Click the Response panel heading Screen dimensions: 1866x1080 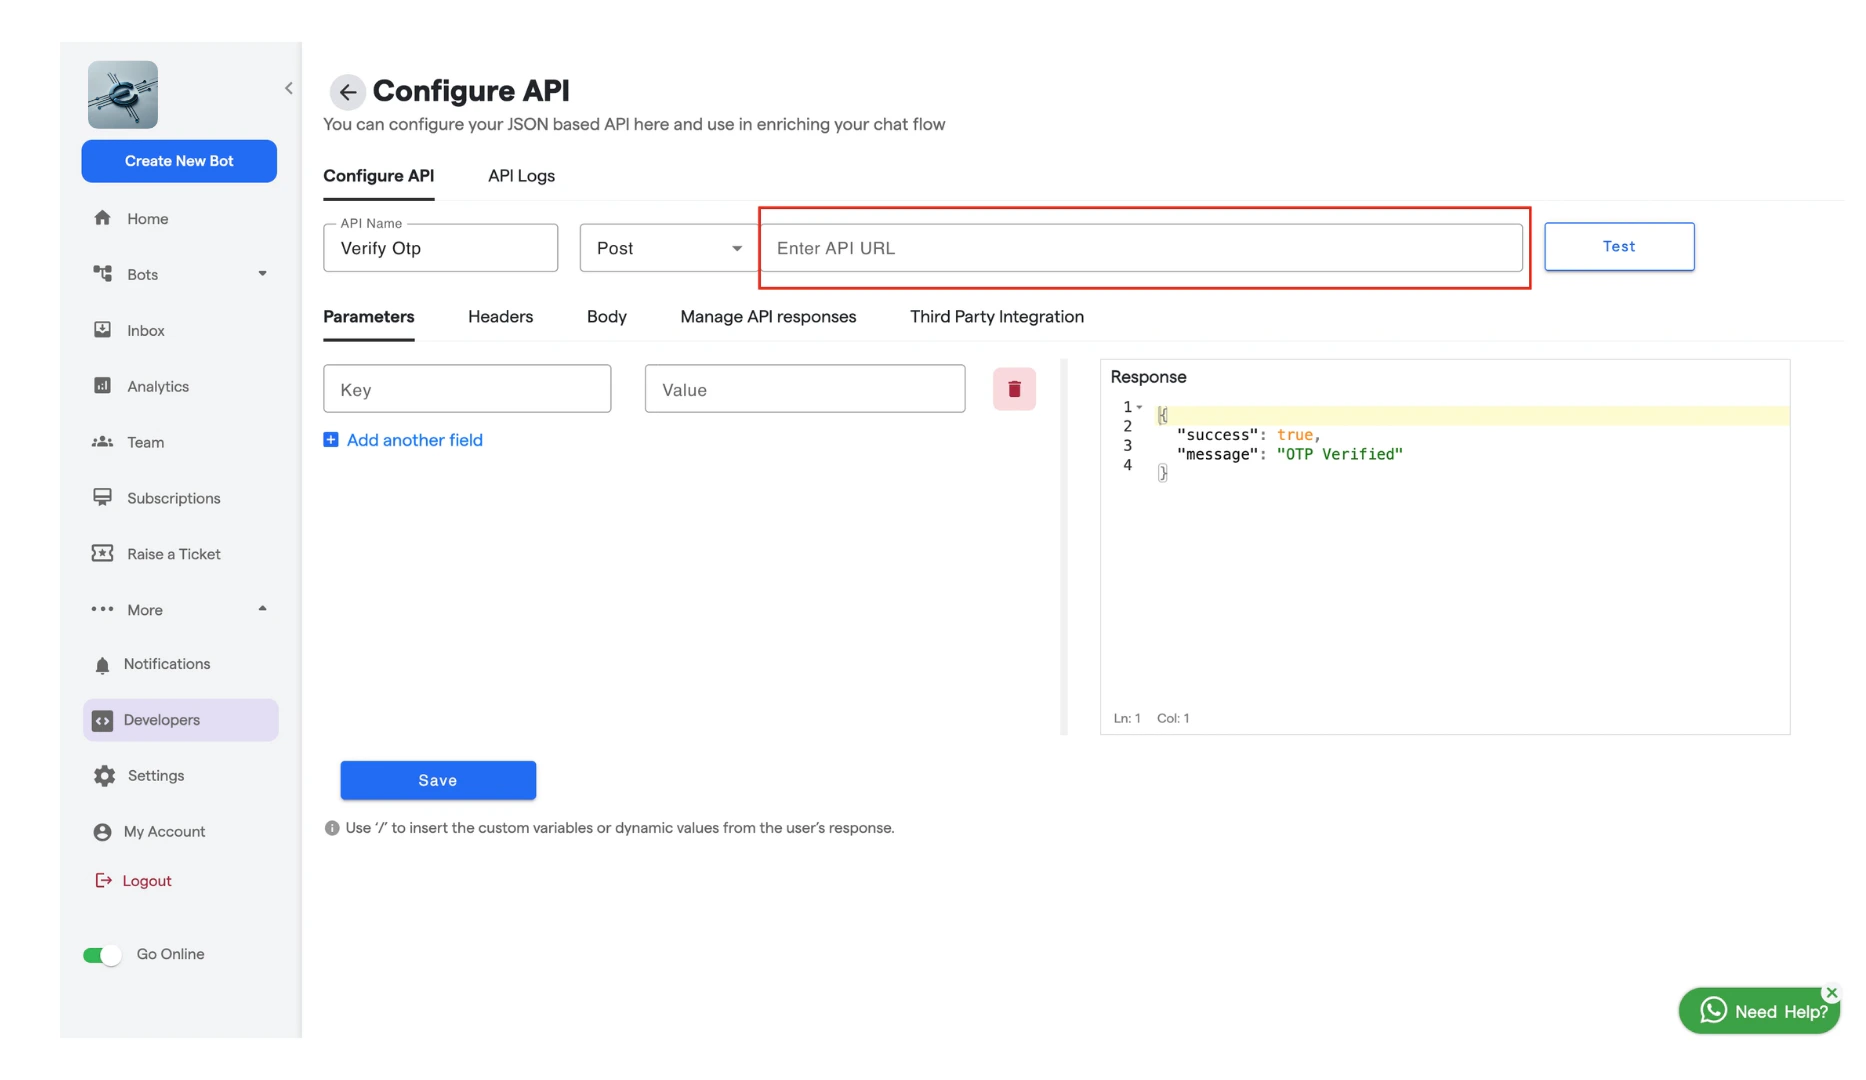click(1148, 377)
